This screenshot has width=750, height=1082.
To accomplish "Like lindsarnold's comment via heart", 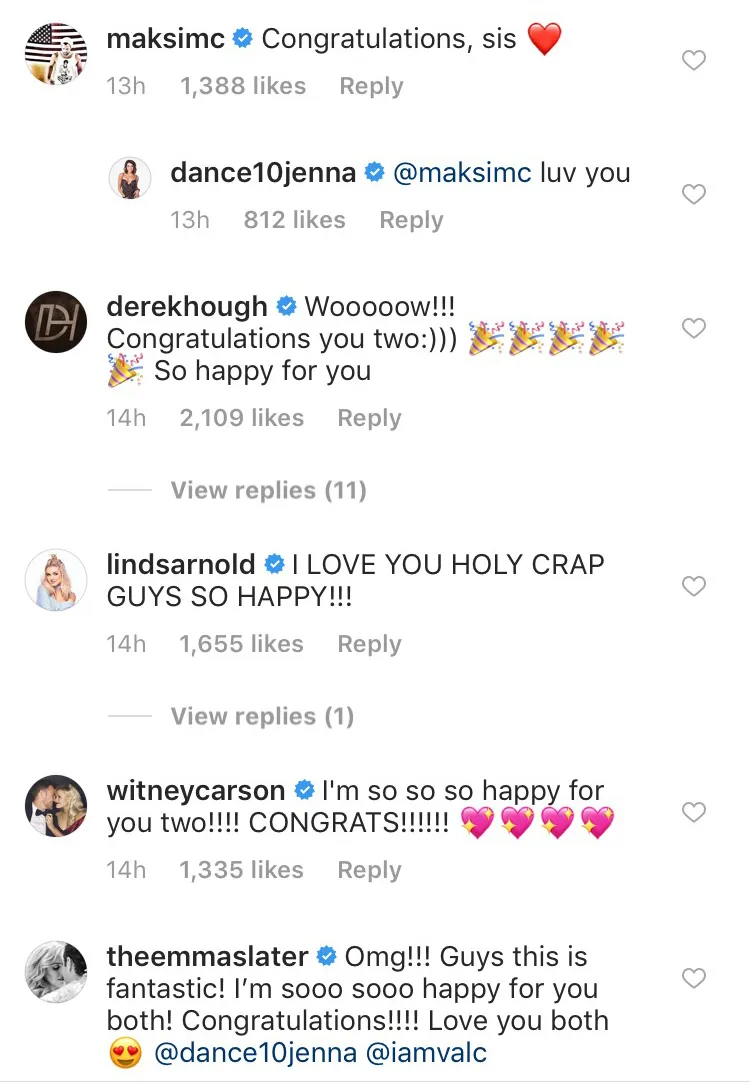I will click(x=693, y=587).
